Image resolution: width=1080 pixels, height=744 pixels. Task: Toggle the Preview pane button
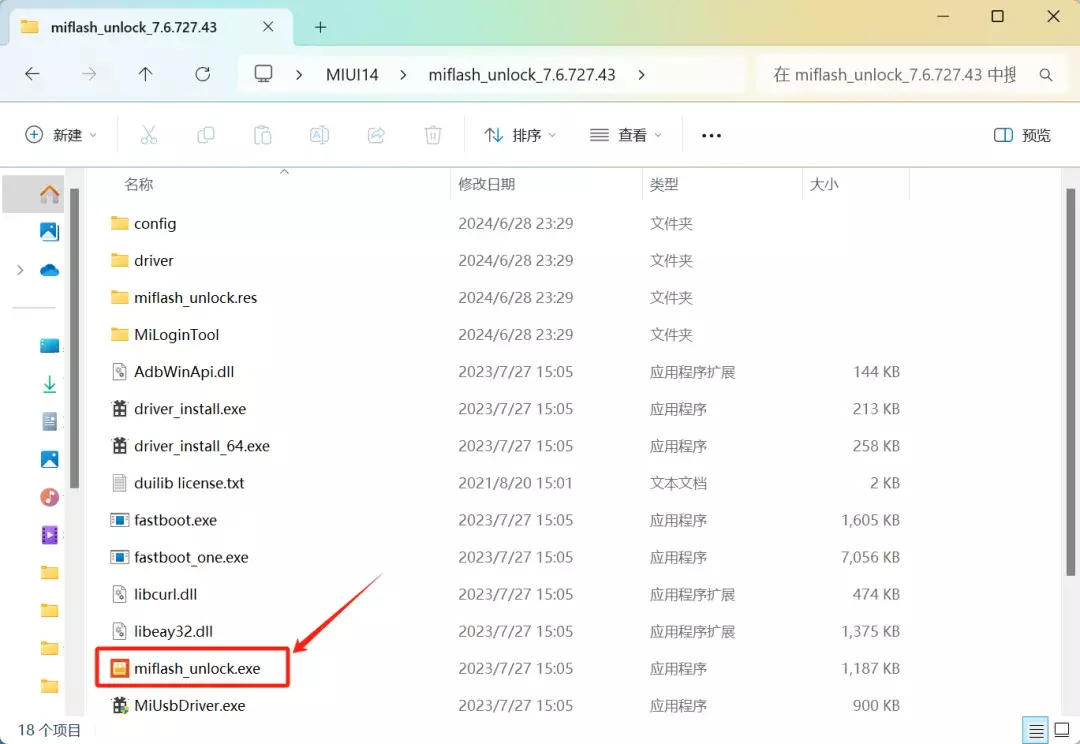[1022, 135]
